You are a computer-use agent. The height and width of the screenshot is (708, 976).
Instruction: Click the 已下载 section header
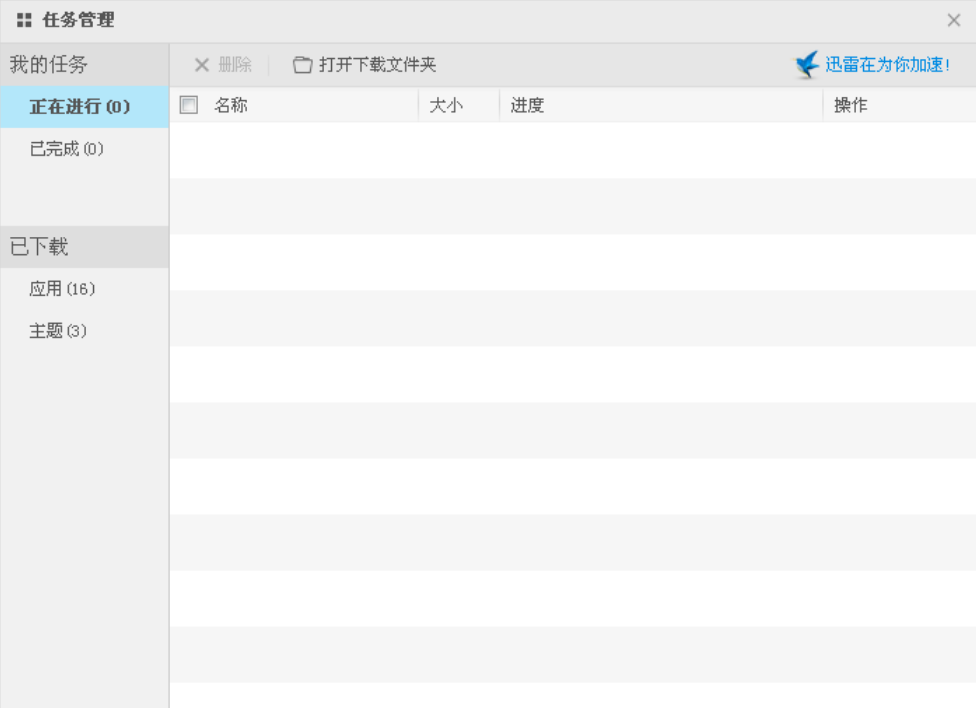pyautogui.click(x=39, y=247)
